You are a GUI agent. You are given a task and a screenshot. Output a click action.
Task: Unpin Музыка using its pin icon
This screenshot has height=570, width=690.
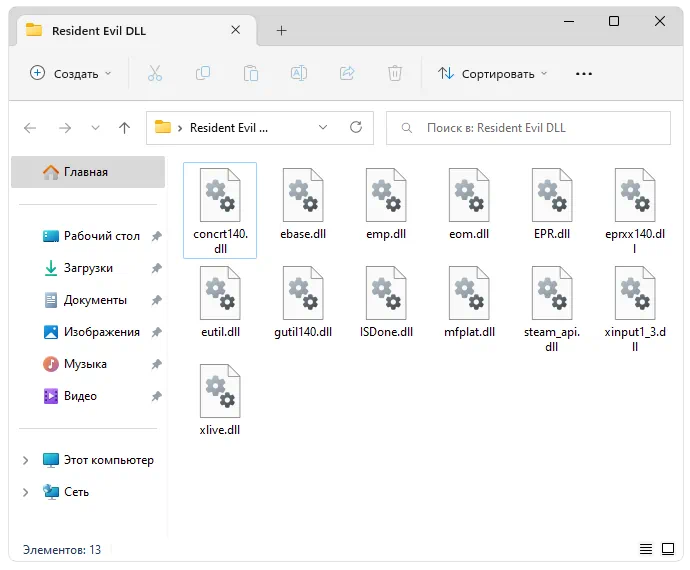(x=156, y=364)
